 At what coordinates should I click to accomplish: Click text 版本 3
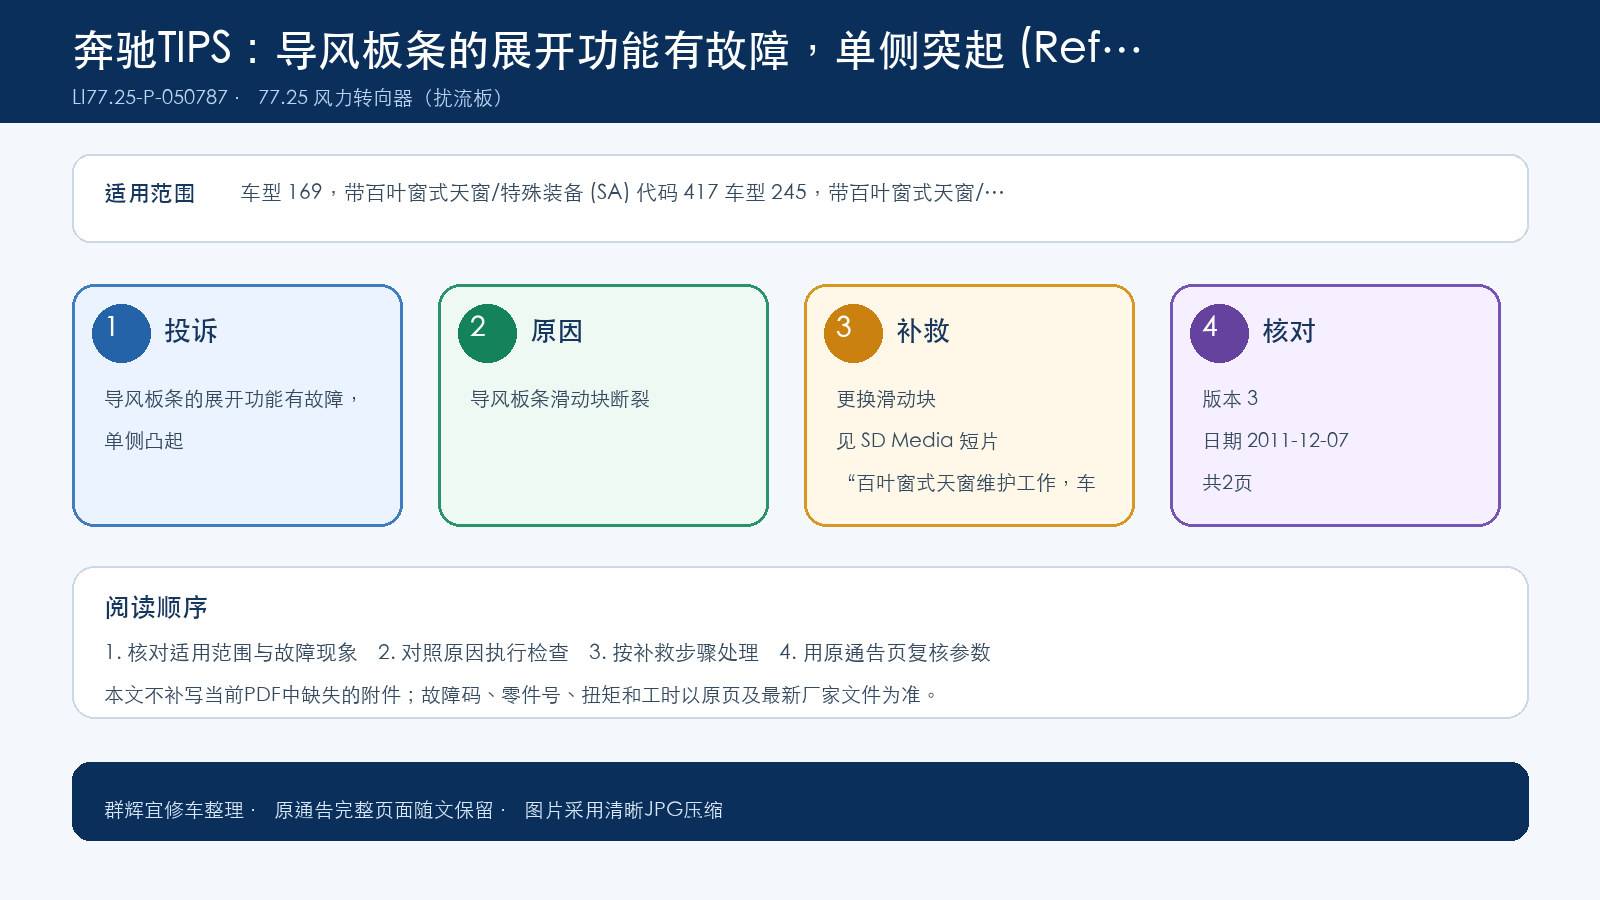(x=1230, y=399)
